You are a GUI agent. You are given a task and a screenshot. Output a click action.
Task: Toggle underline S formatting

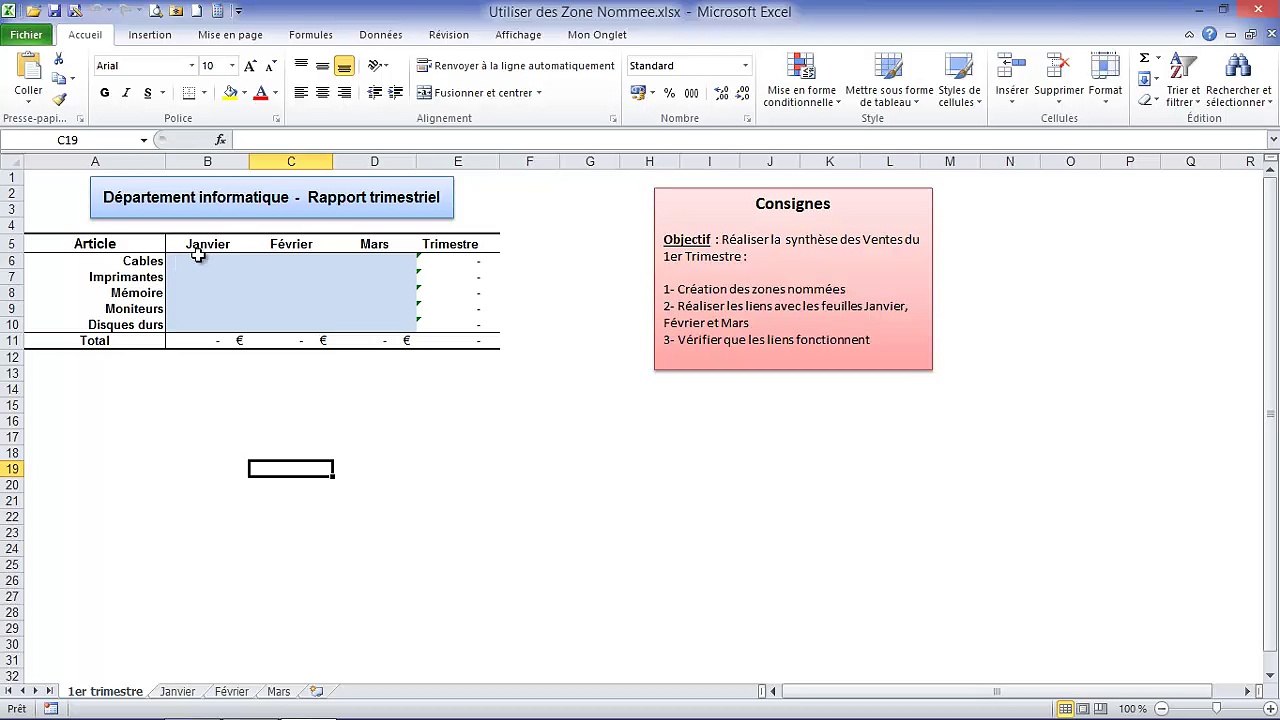[x=148, y=93]
